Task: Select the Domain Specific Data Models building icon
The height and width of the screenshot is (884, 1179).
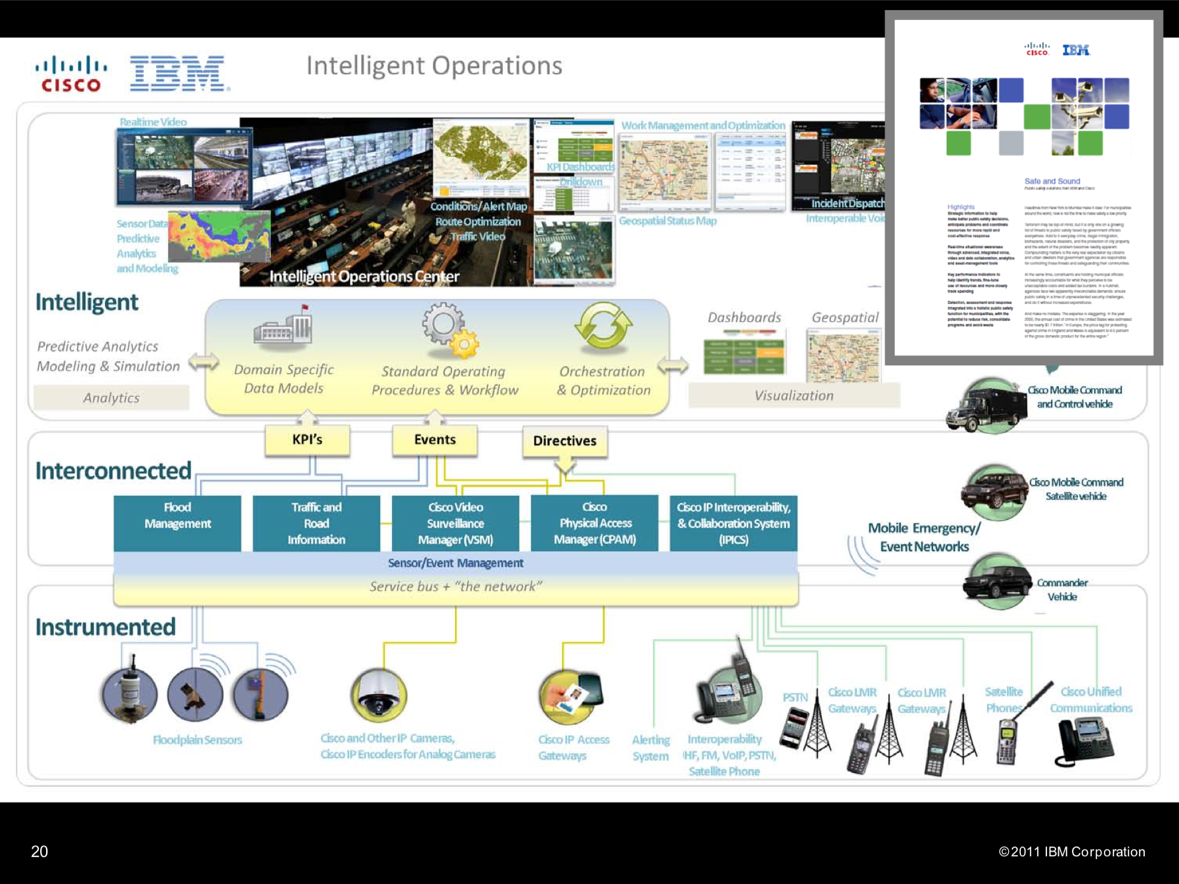Action: (x=283, y=328)
